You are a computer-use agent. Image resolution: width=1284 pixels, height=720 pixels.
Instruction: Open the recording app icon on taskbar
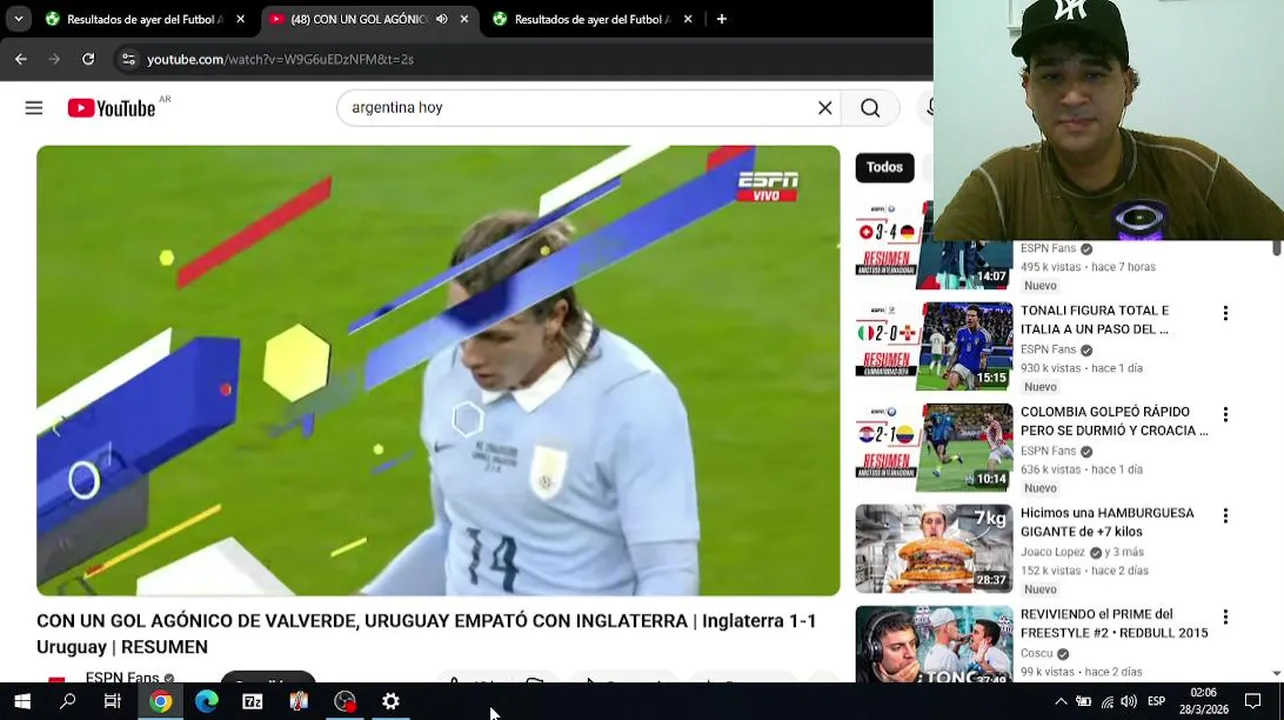click(345, 702)
